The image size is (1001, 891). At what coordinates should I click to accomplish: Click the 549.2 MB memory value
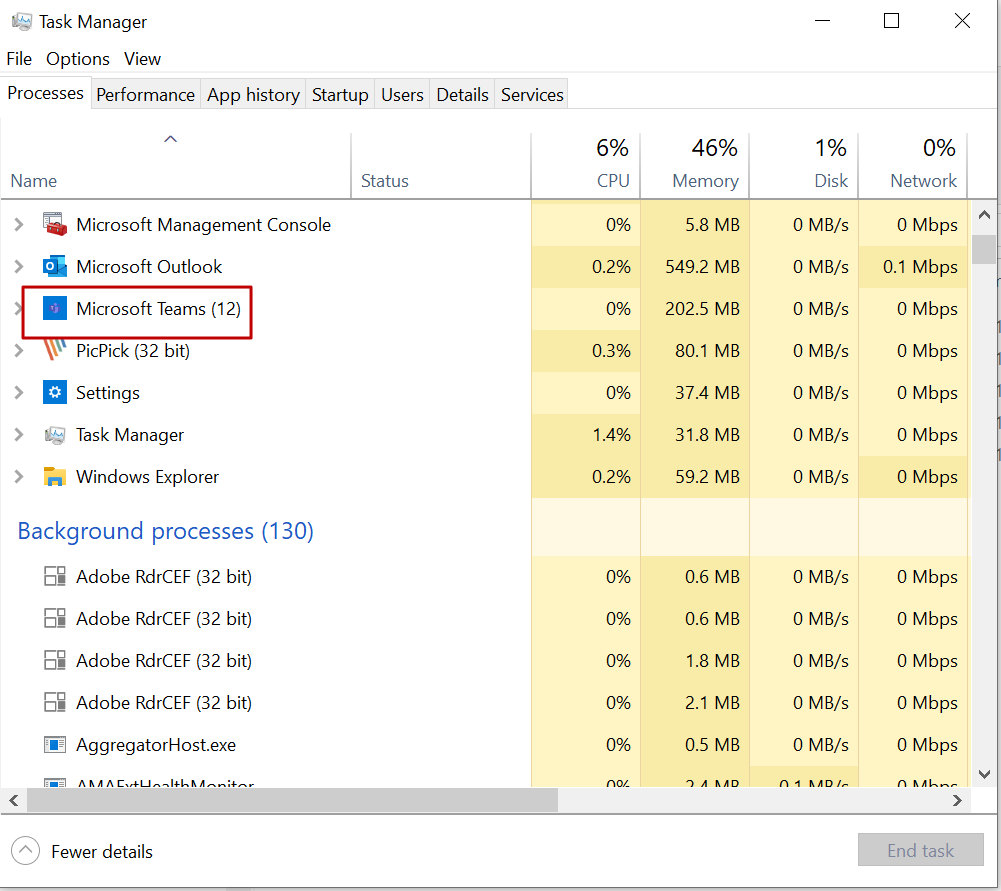tap(702, 266)
